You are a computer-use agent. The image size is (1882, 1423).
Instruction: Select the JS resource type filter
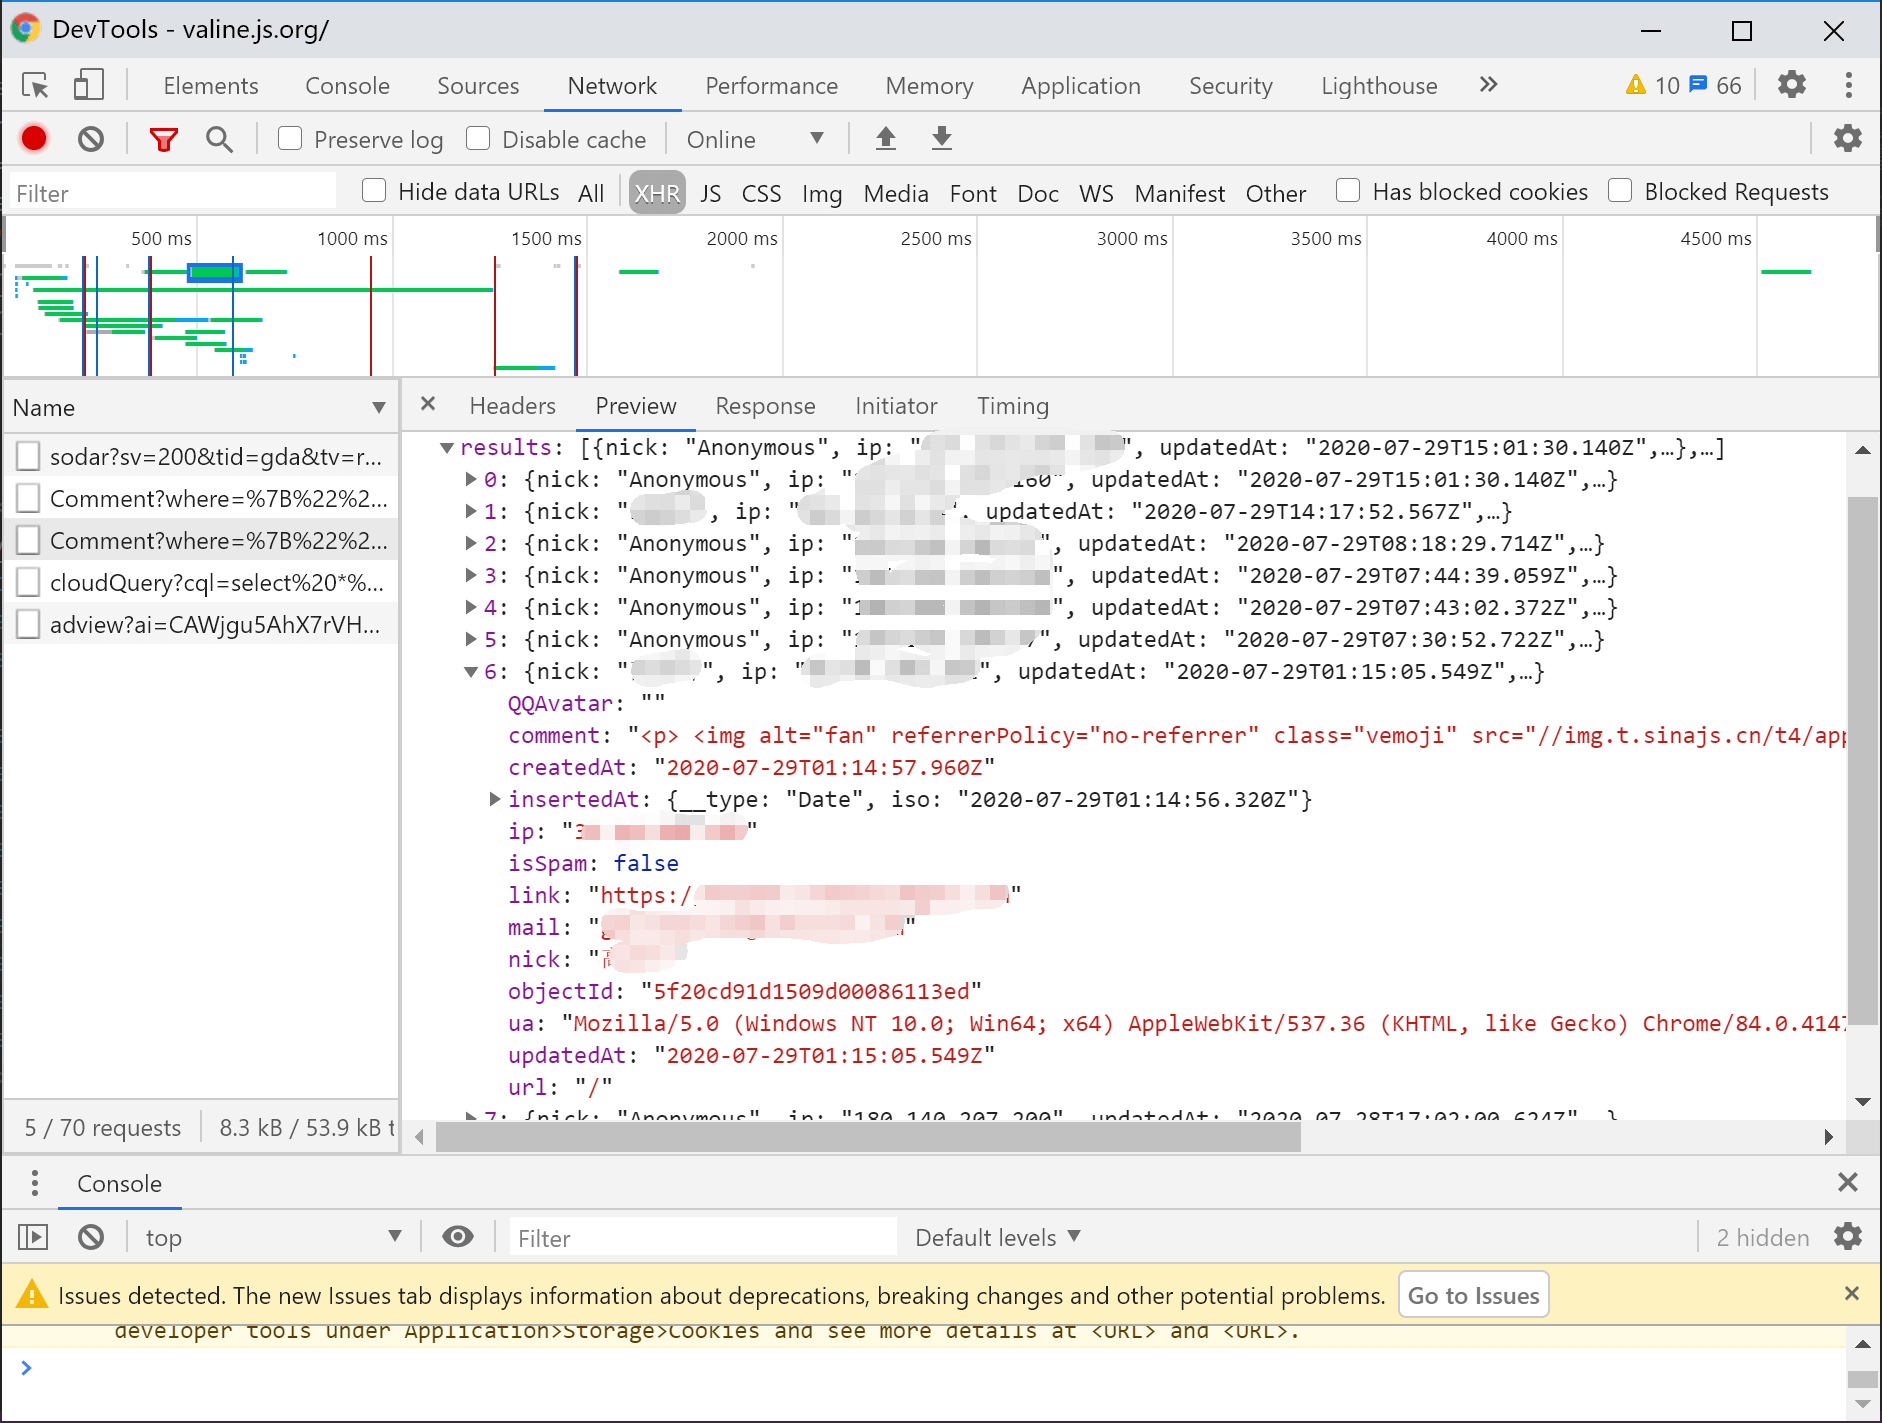click(710, 193)
